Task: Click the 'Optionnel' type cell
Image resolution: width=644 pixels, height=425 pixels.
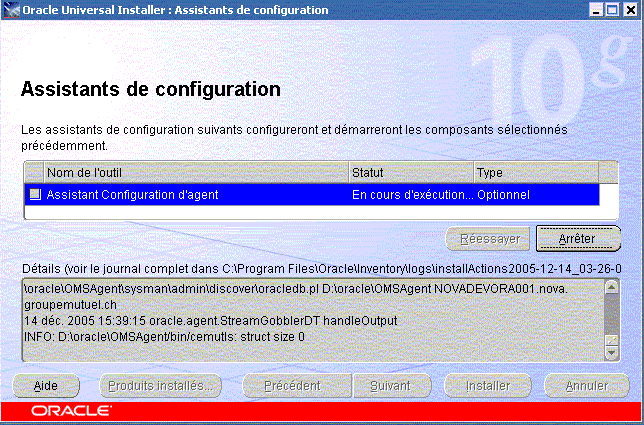Action: [x=535, y=194]
